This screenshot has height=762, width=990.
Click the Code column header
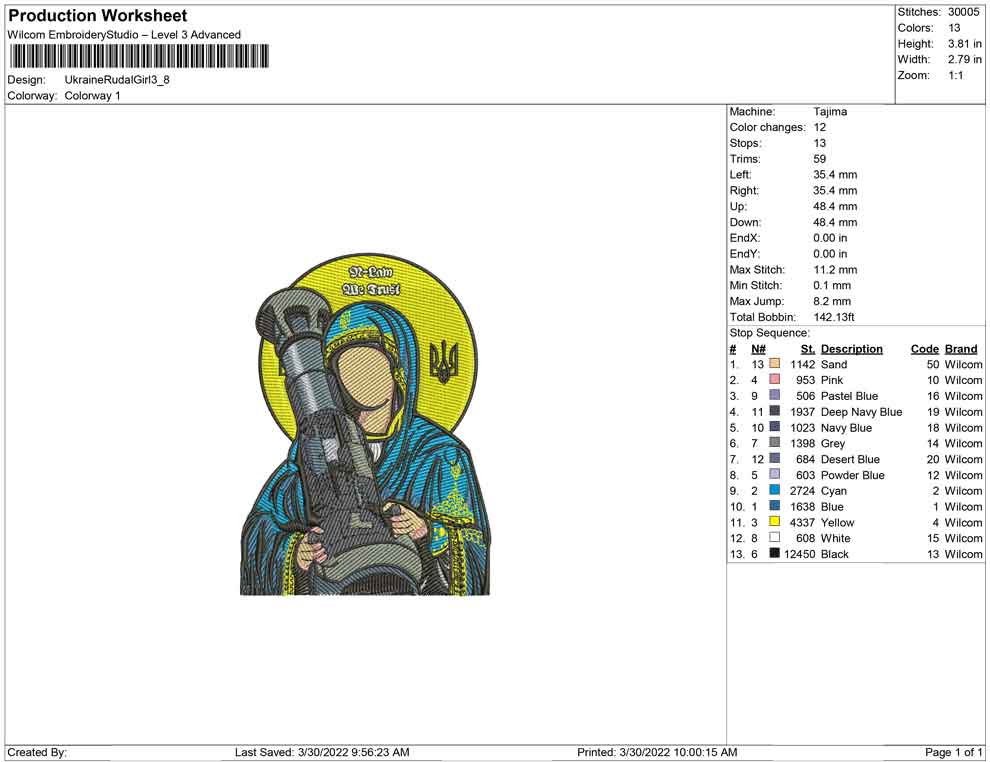point(925,348)
